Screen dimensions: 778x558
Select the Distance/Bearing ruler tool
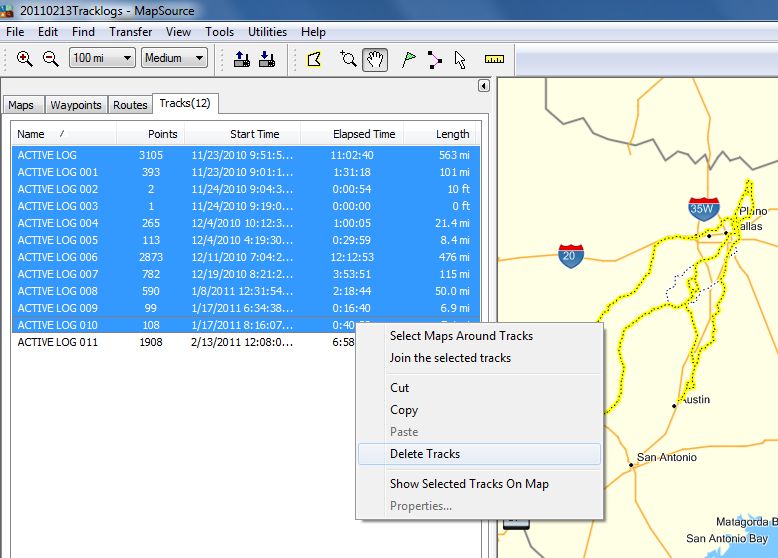[494, 60]
